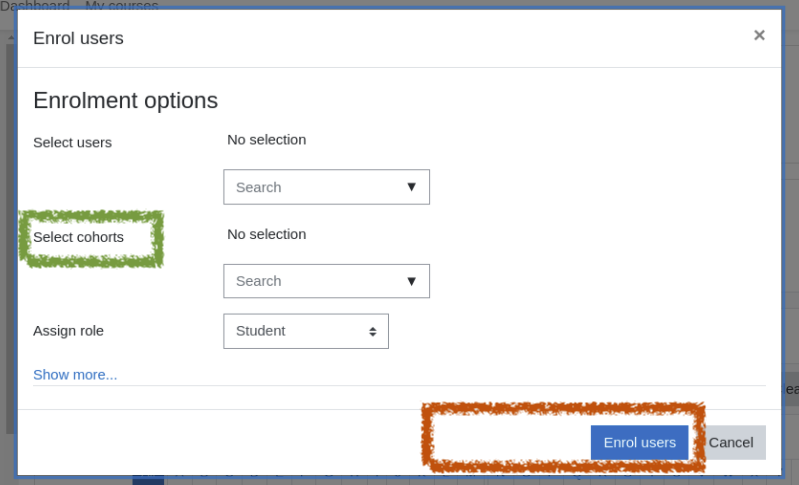Image resolution: width=799 pixels, height=485 pixels.
Task: Click the Enrol users dialog title
Action: tap(78, 38)
